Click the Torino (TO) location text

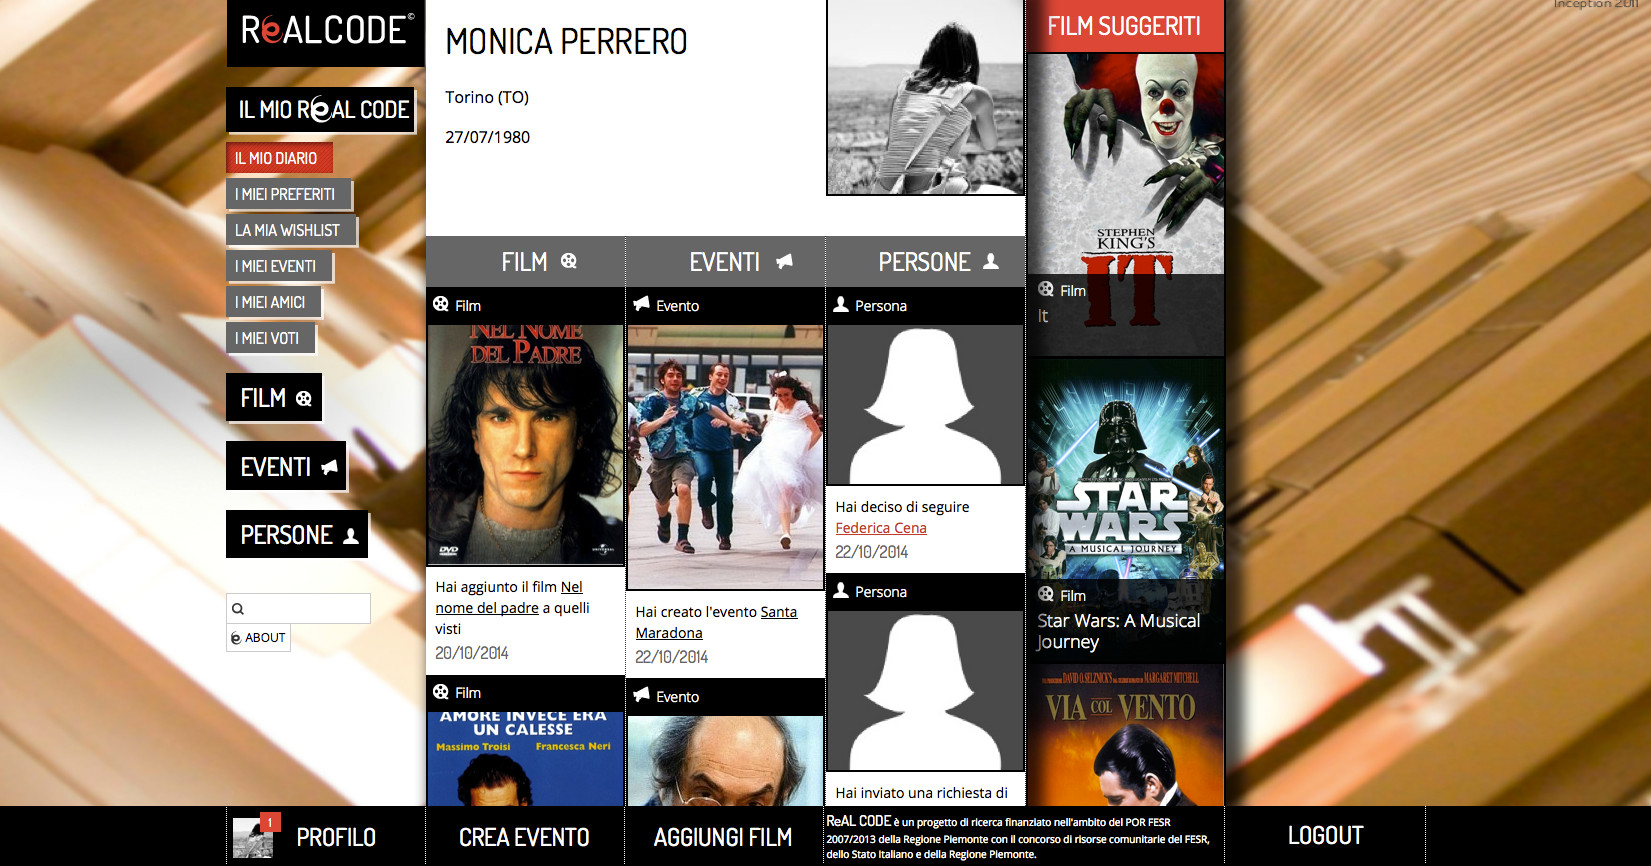point(487,97)
